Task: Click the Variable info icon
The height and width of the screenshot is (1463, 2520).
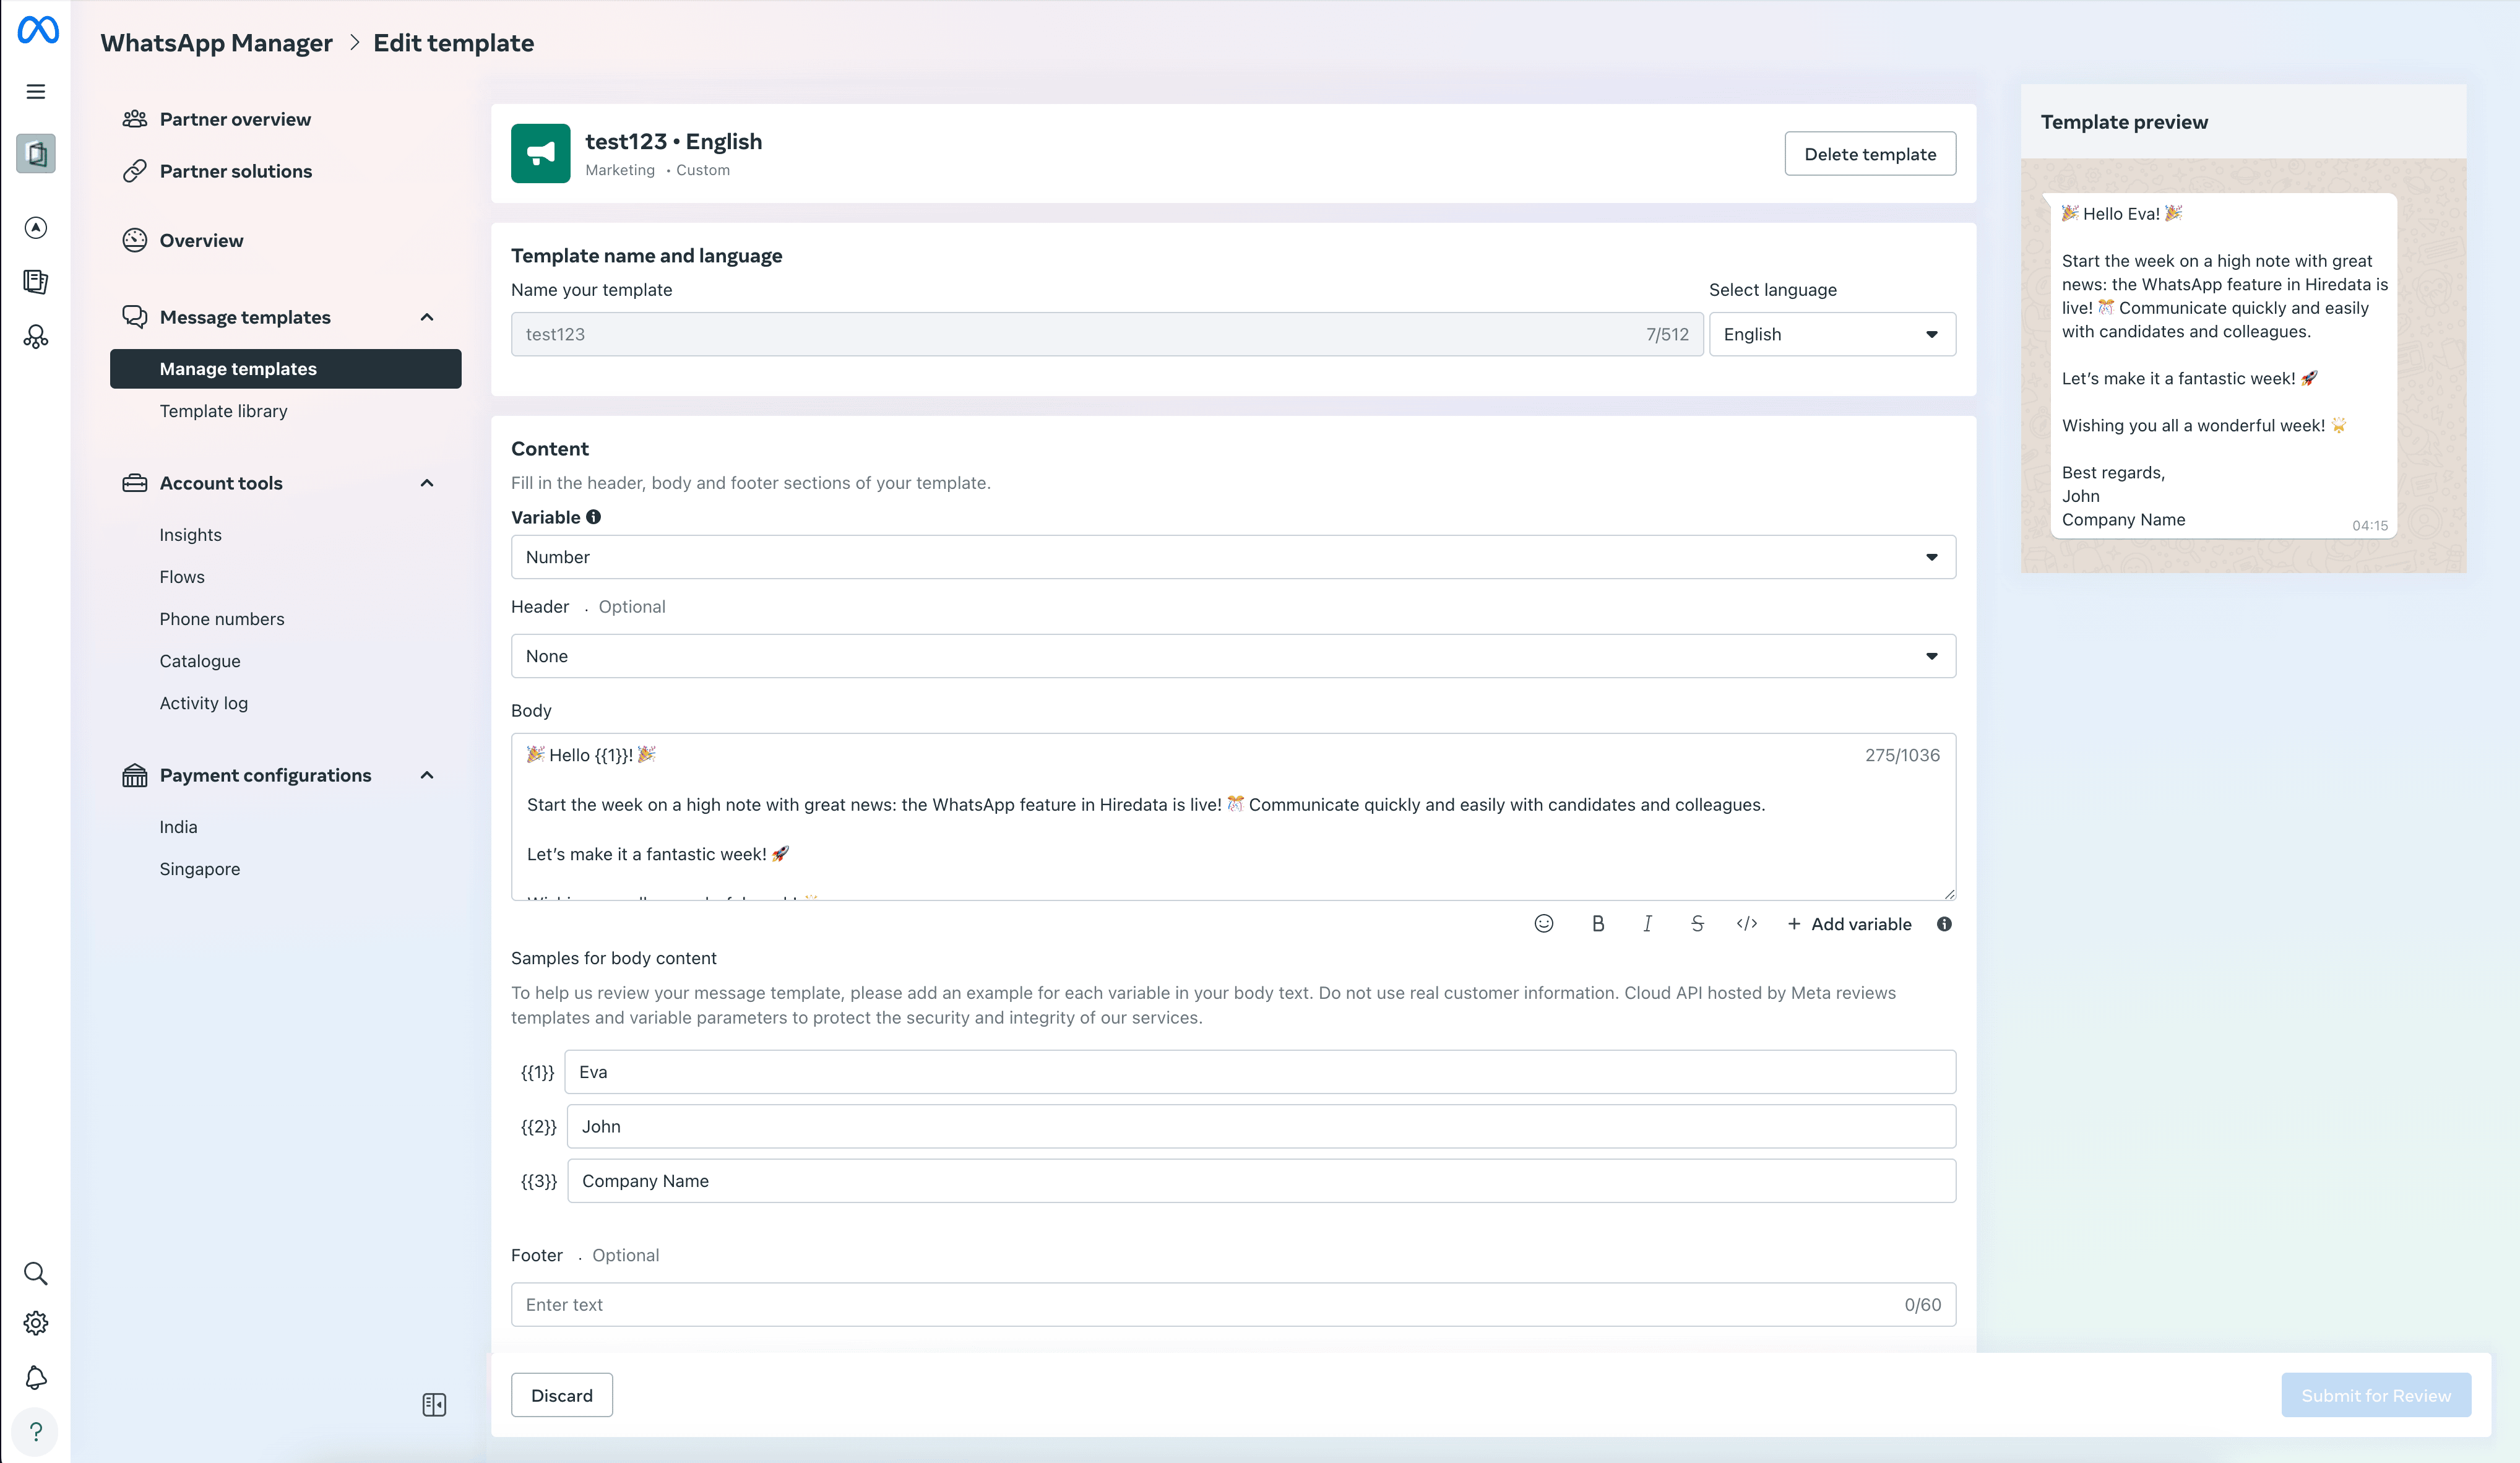Action: (x=594, y=517)
